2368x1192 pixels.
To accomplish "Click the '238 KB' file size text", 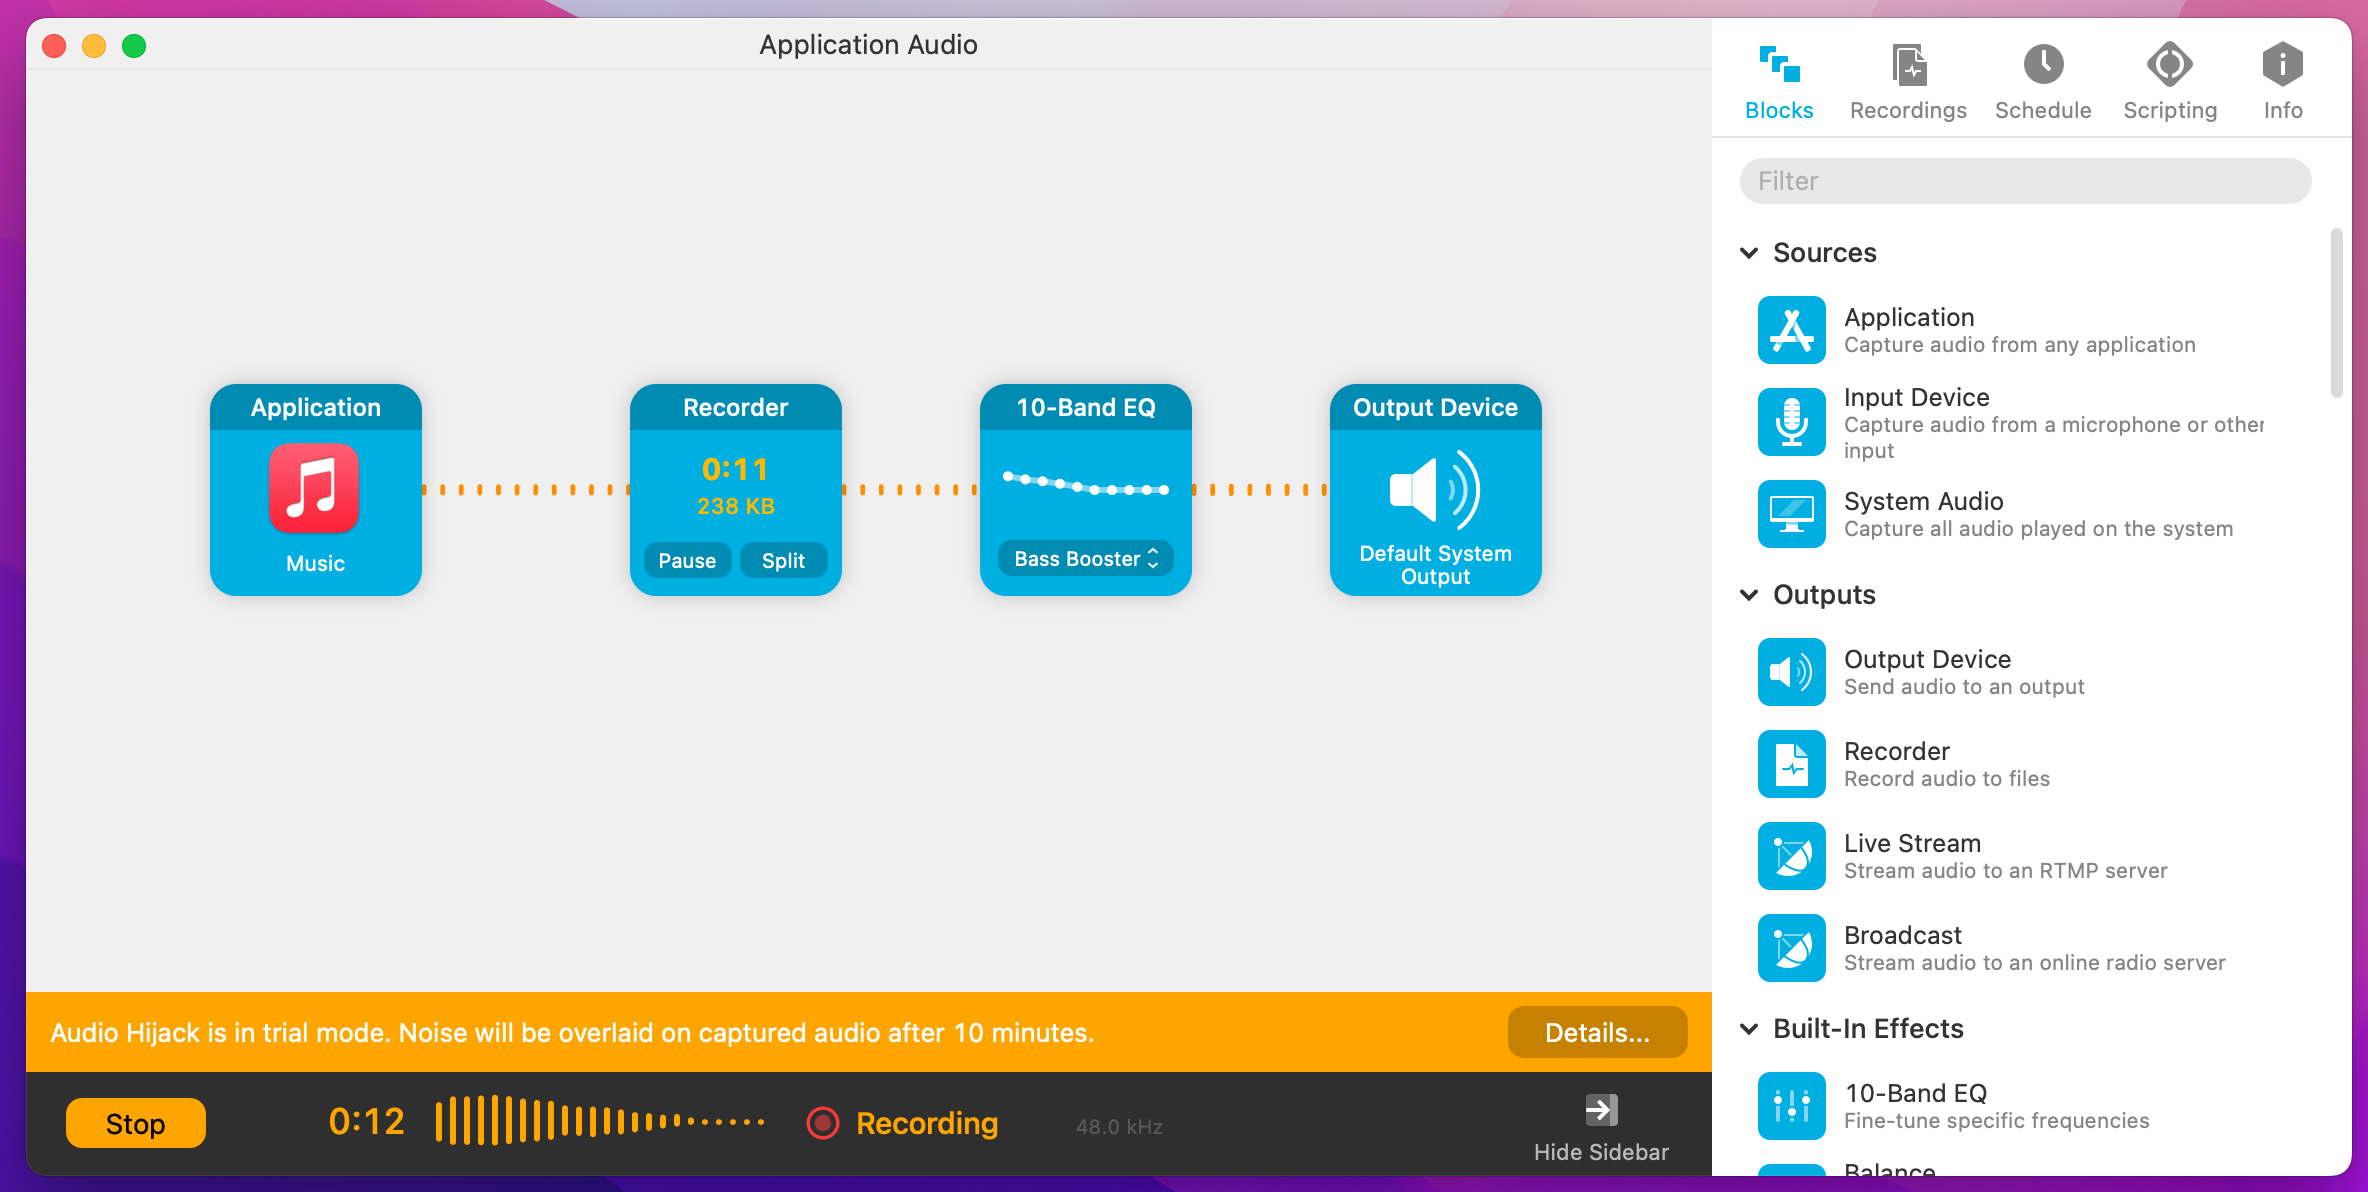I will pyautogui.click(x=736, y=506).
